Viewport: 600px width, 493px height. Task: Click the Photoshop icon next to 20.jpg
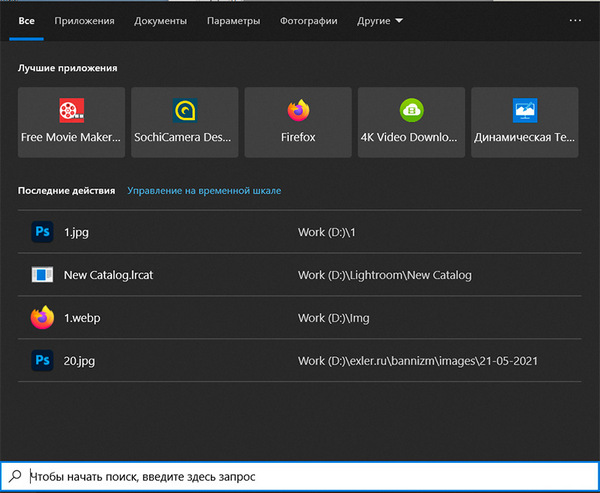[x=42, y=360]
